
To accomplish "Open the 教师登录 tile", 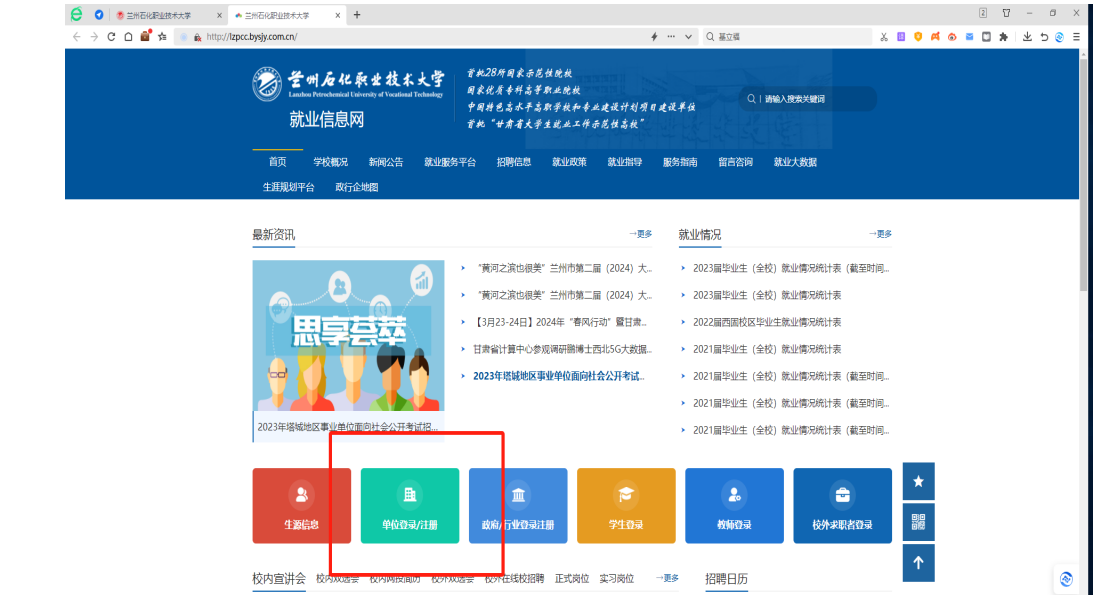I will click(734, 505).
